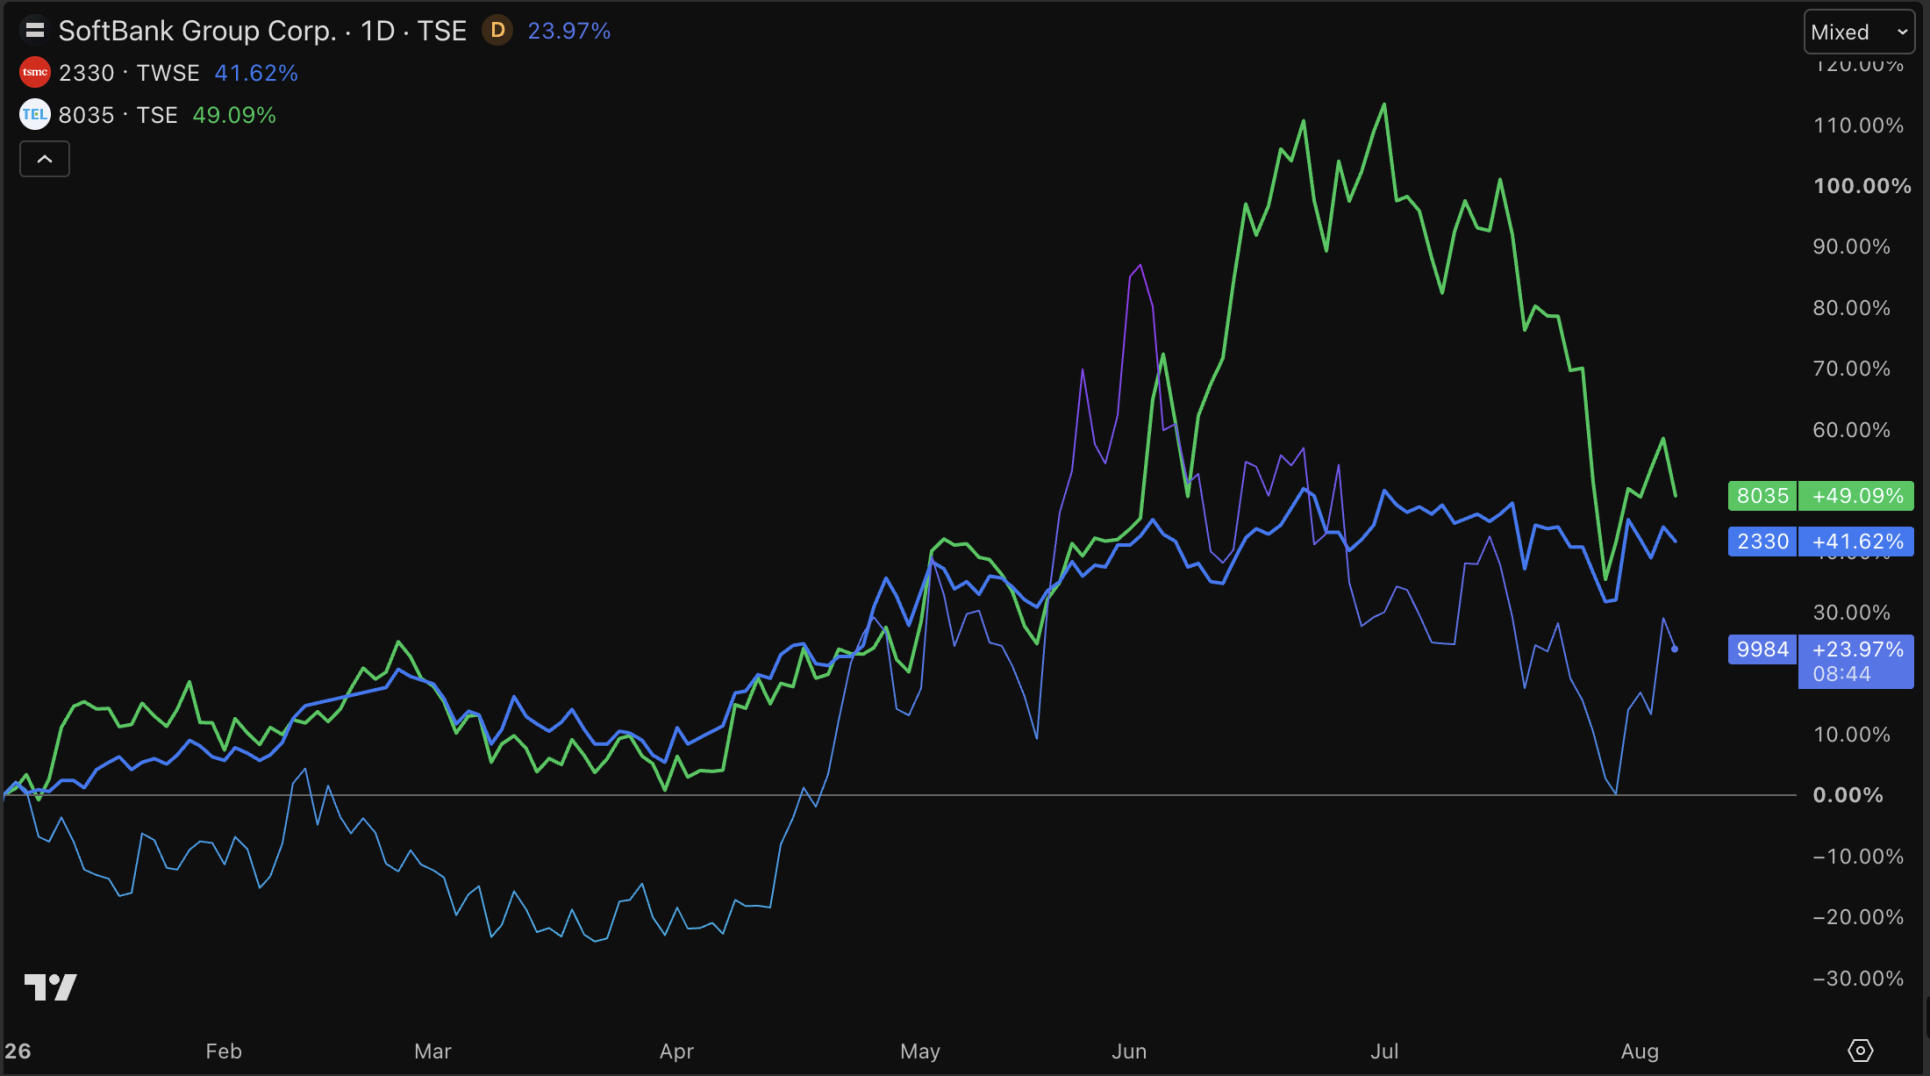Click the blue 2330 price scale tag
This screenshot has width=1930, height=1076.
point(1762,542)
